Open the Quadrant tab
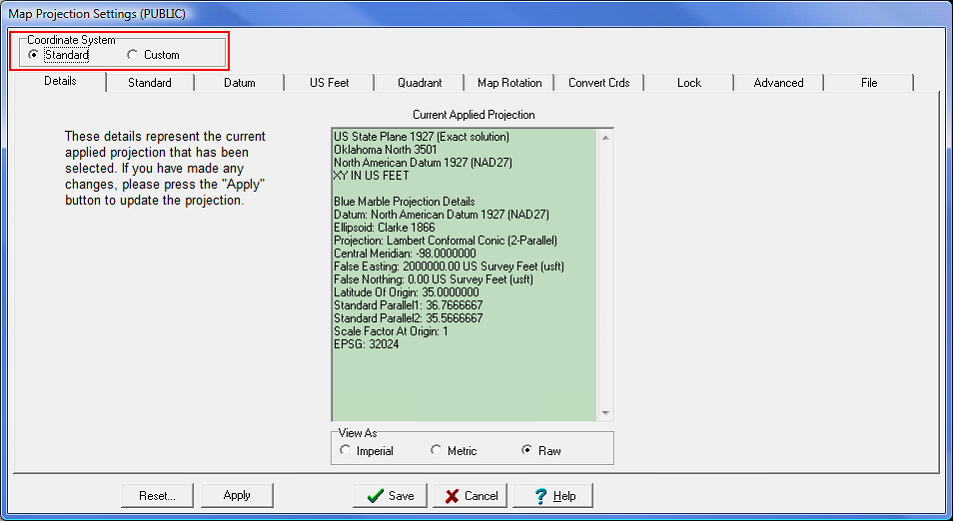 coord(419,83)
